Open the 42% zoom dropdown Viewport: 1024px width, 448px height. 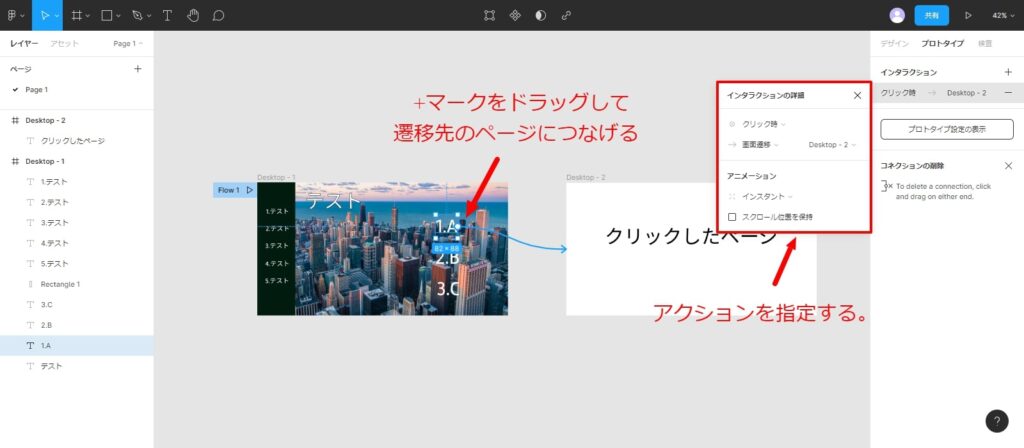[1002, 15]
